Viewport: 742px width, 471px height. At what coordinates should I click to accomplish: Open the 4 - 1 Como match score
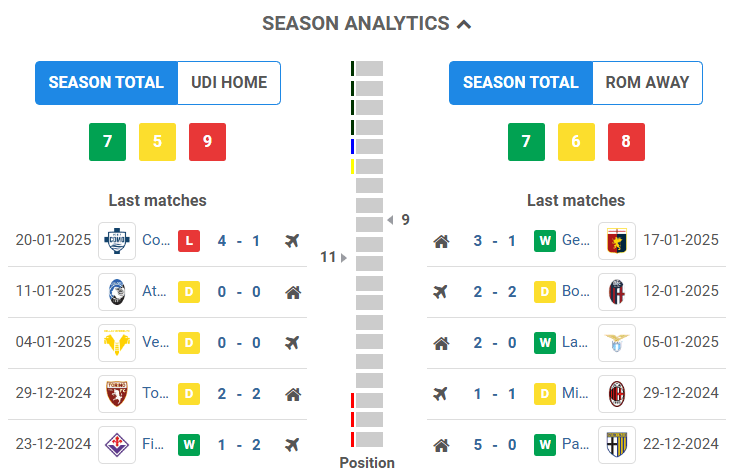pyautogui.click(x=238, y=241)
